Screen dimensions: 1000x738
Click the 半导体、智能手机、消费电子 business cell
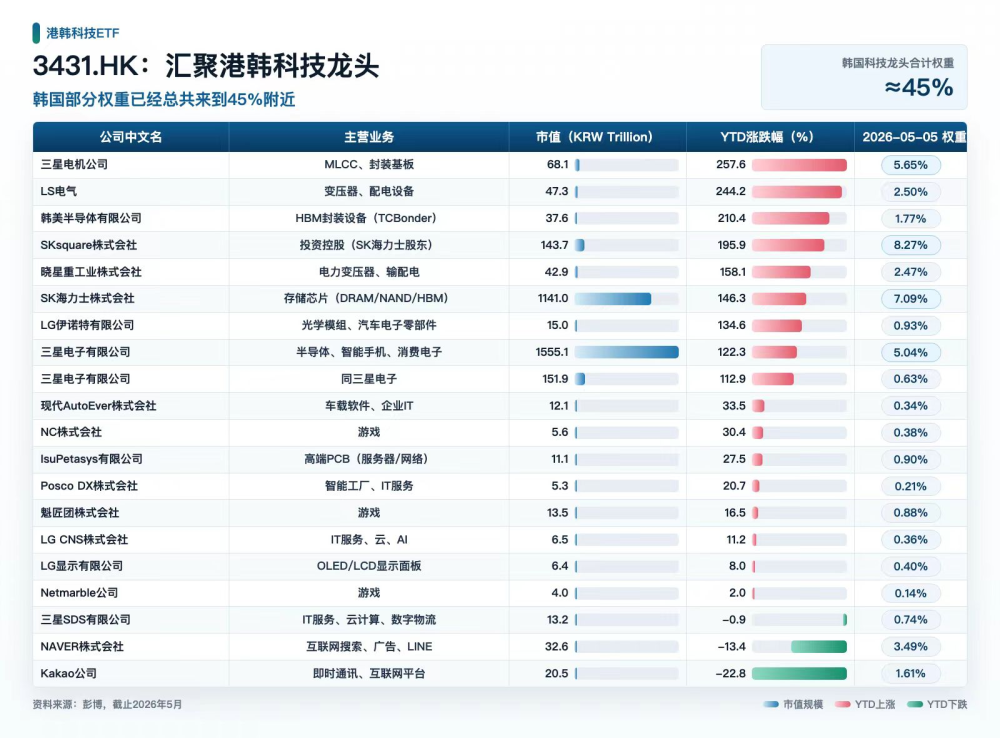pos(369,351)
